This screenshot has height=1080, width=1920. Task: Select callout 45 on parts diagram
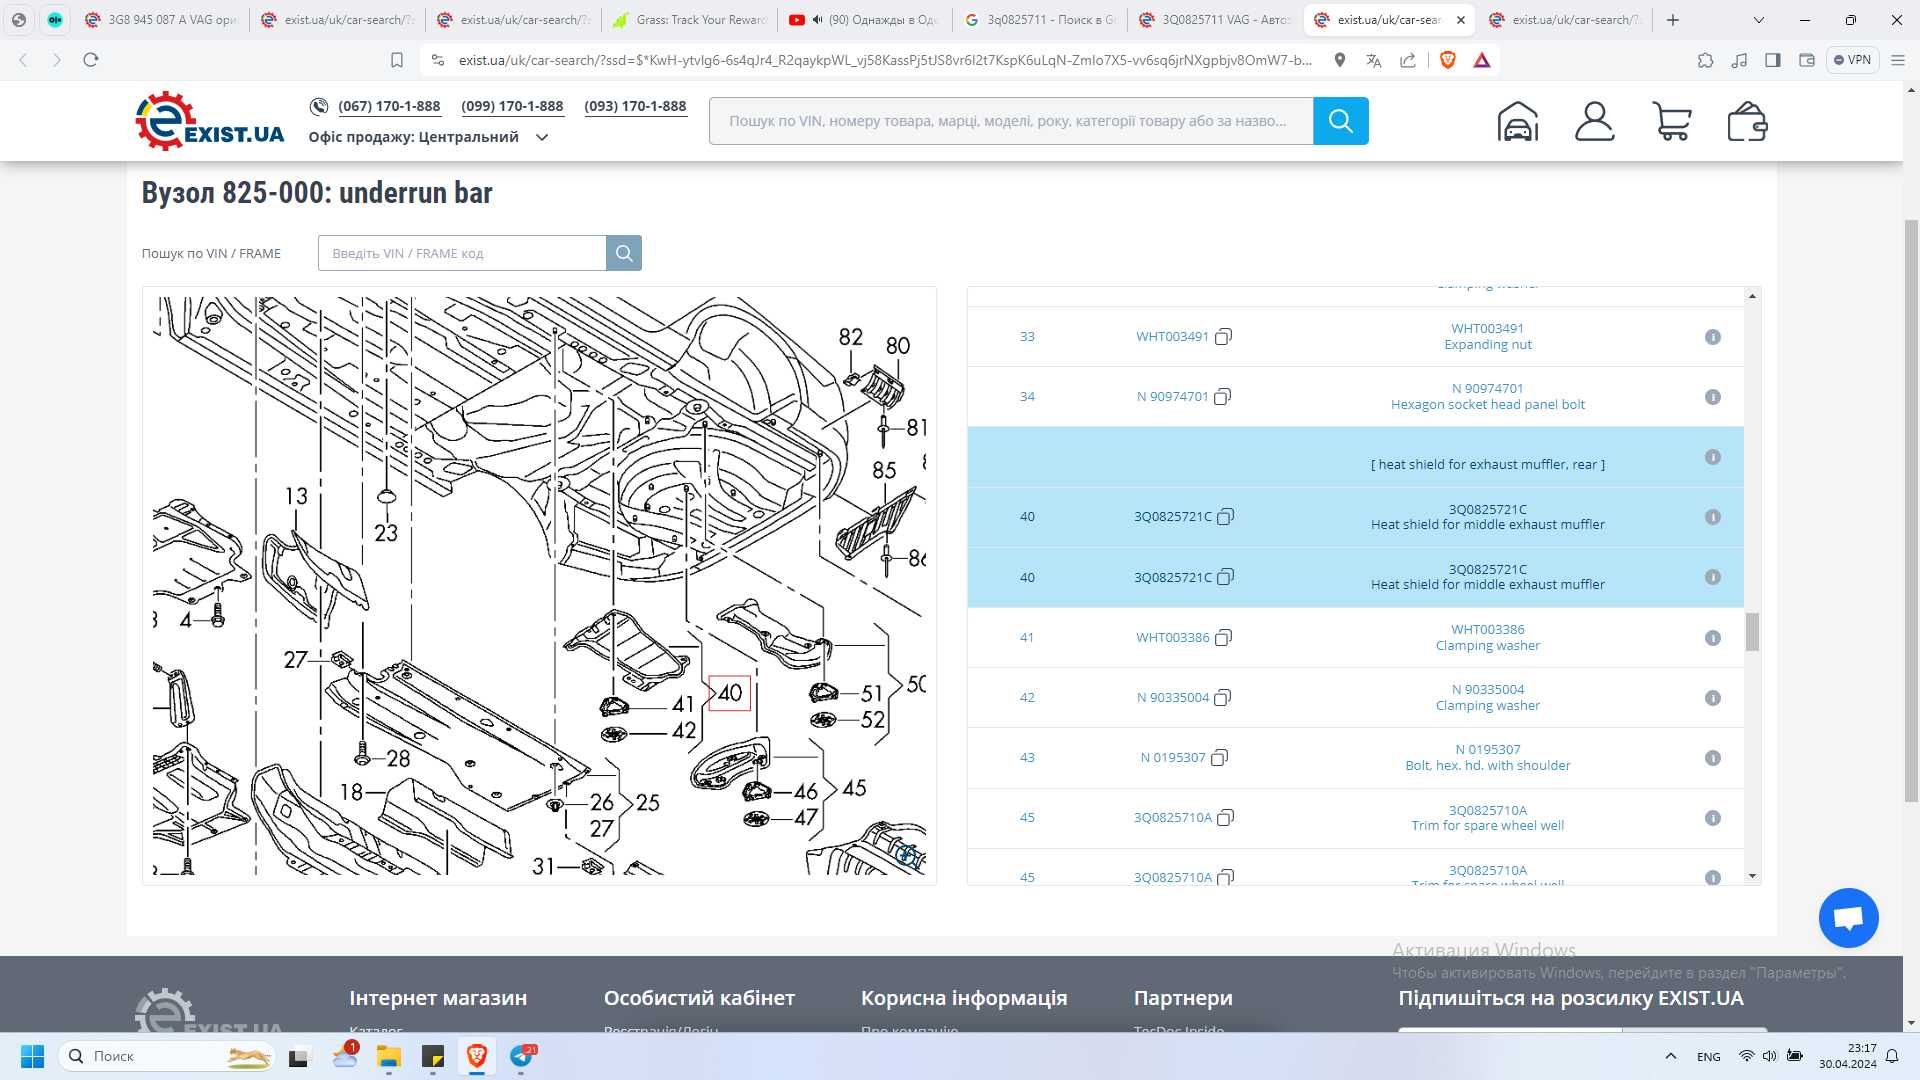tap(854, 788)
